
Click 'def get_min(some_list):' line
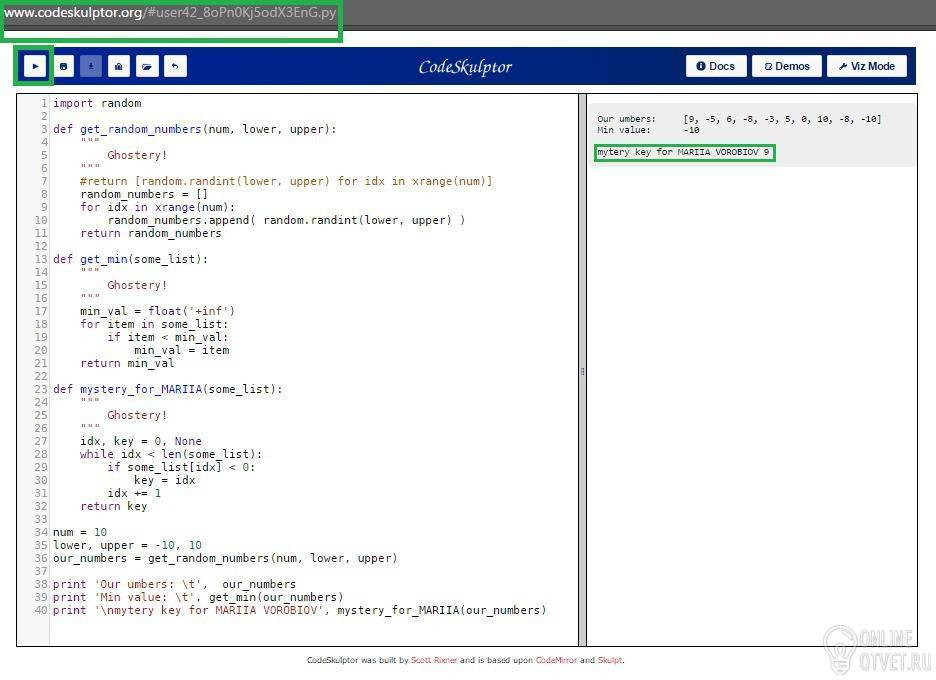(x=130, y=260)
